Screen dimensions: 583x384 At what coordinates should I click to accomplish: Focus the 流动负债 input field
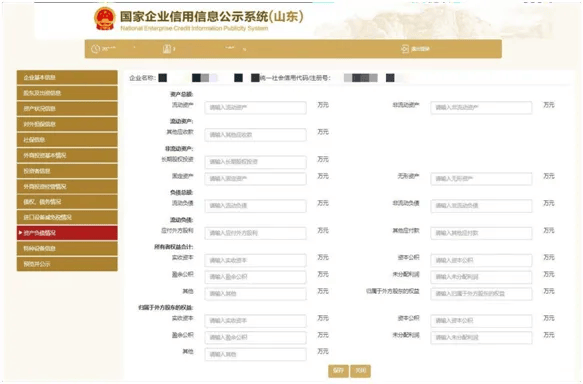coord(255,206)
